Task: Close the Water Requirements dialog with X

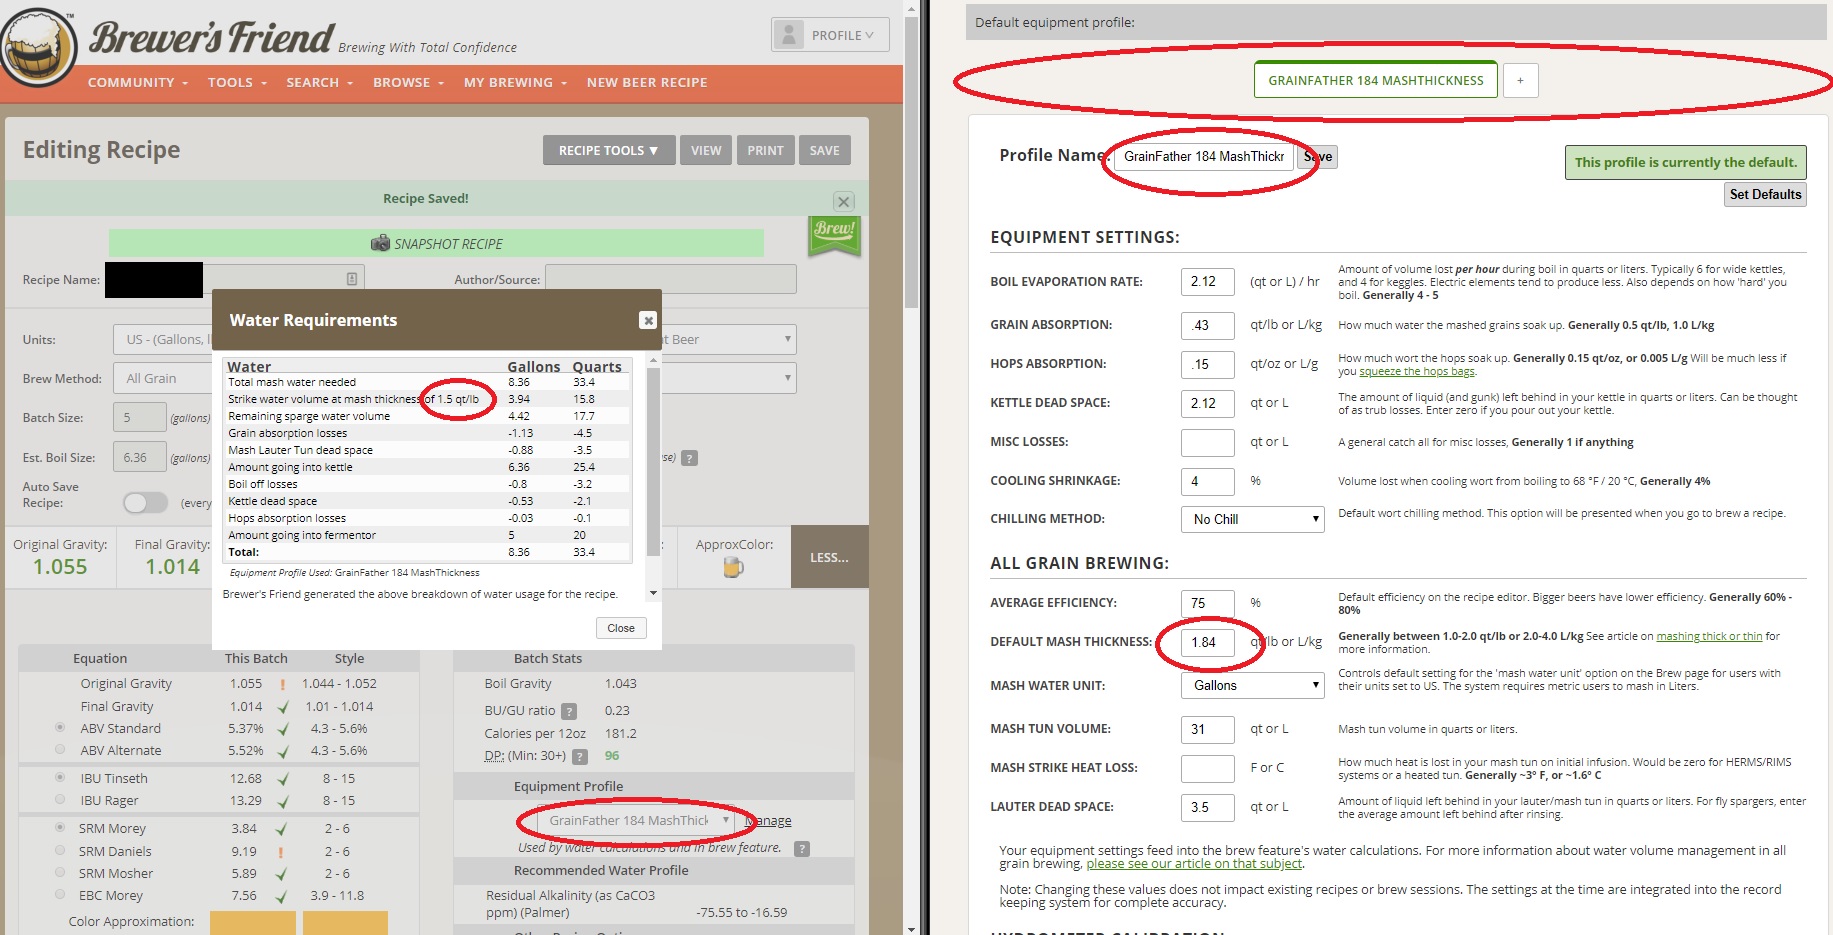Action: (648, 320)
